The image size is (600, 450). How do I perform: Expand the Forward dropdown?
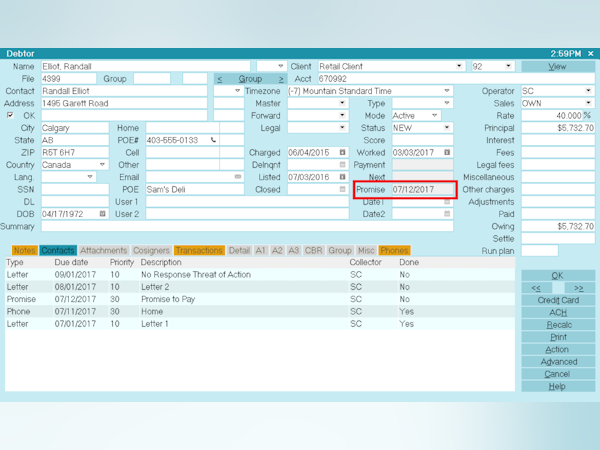(x=342, y=115)
